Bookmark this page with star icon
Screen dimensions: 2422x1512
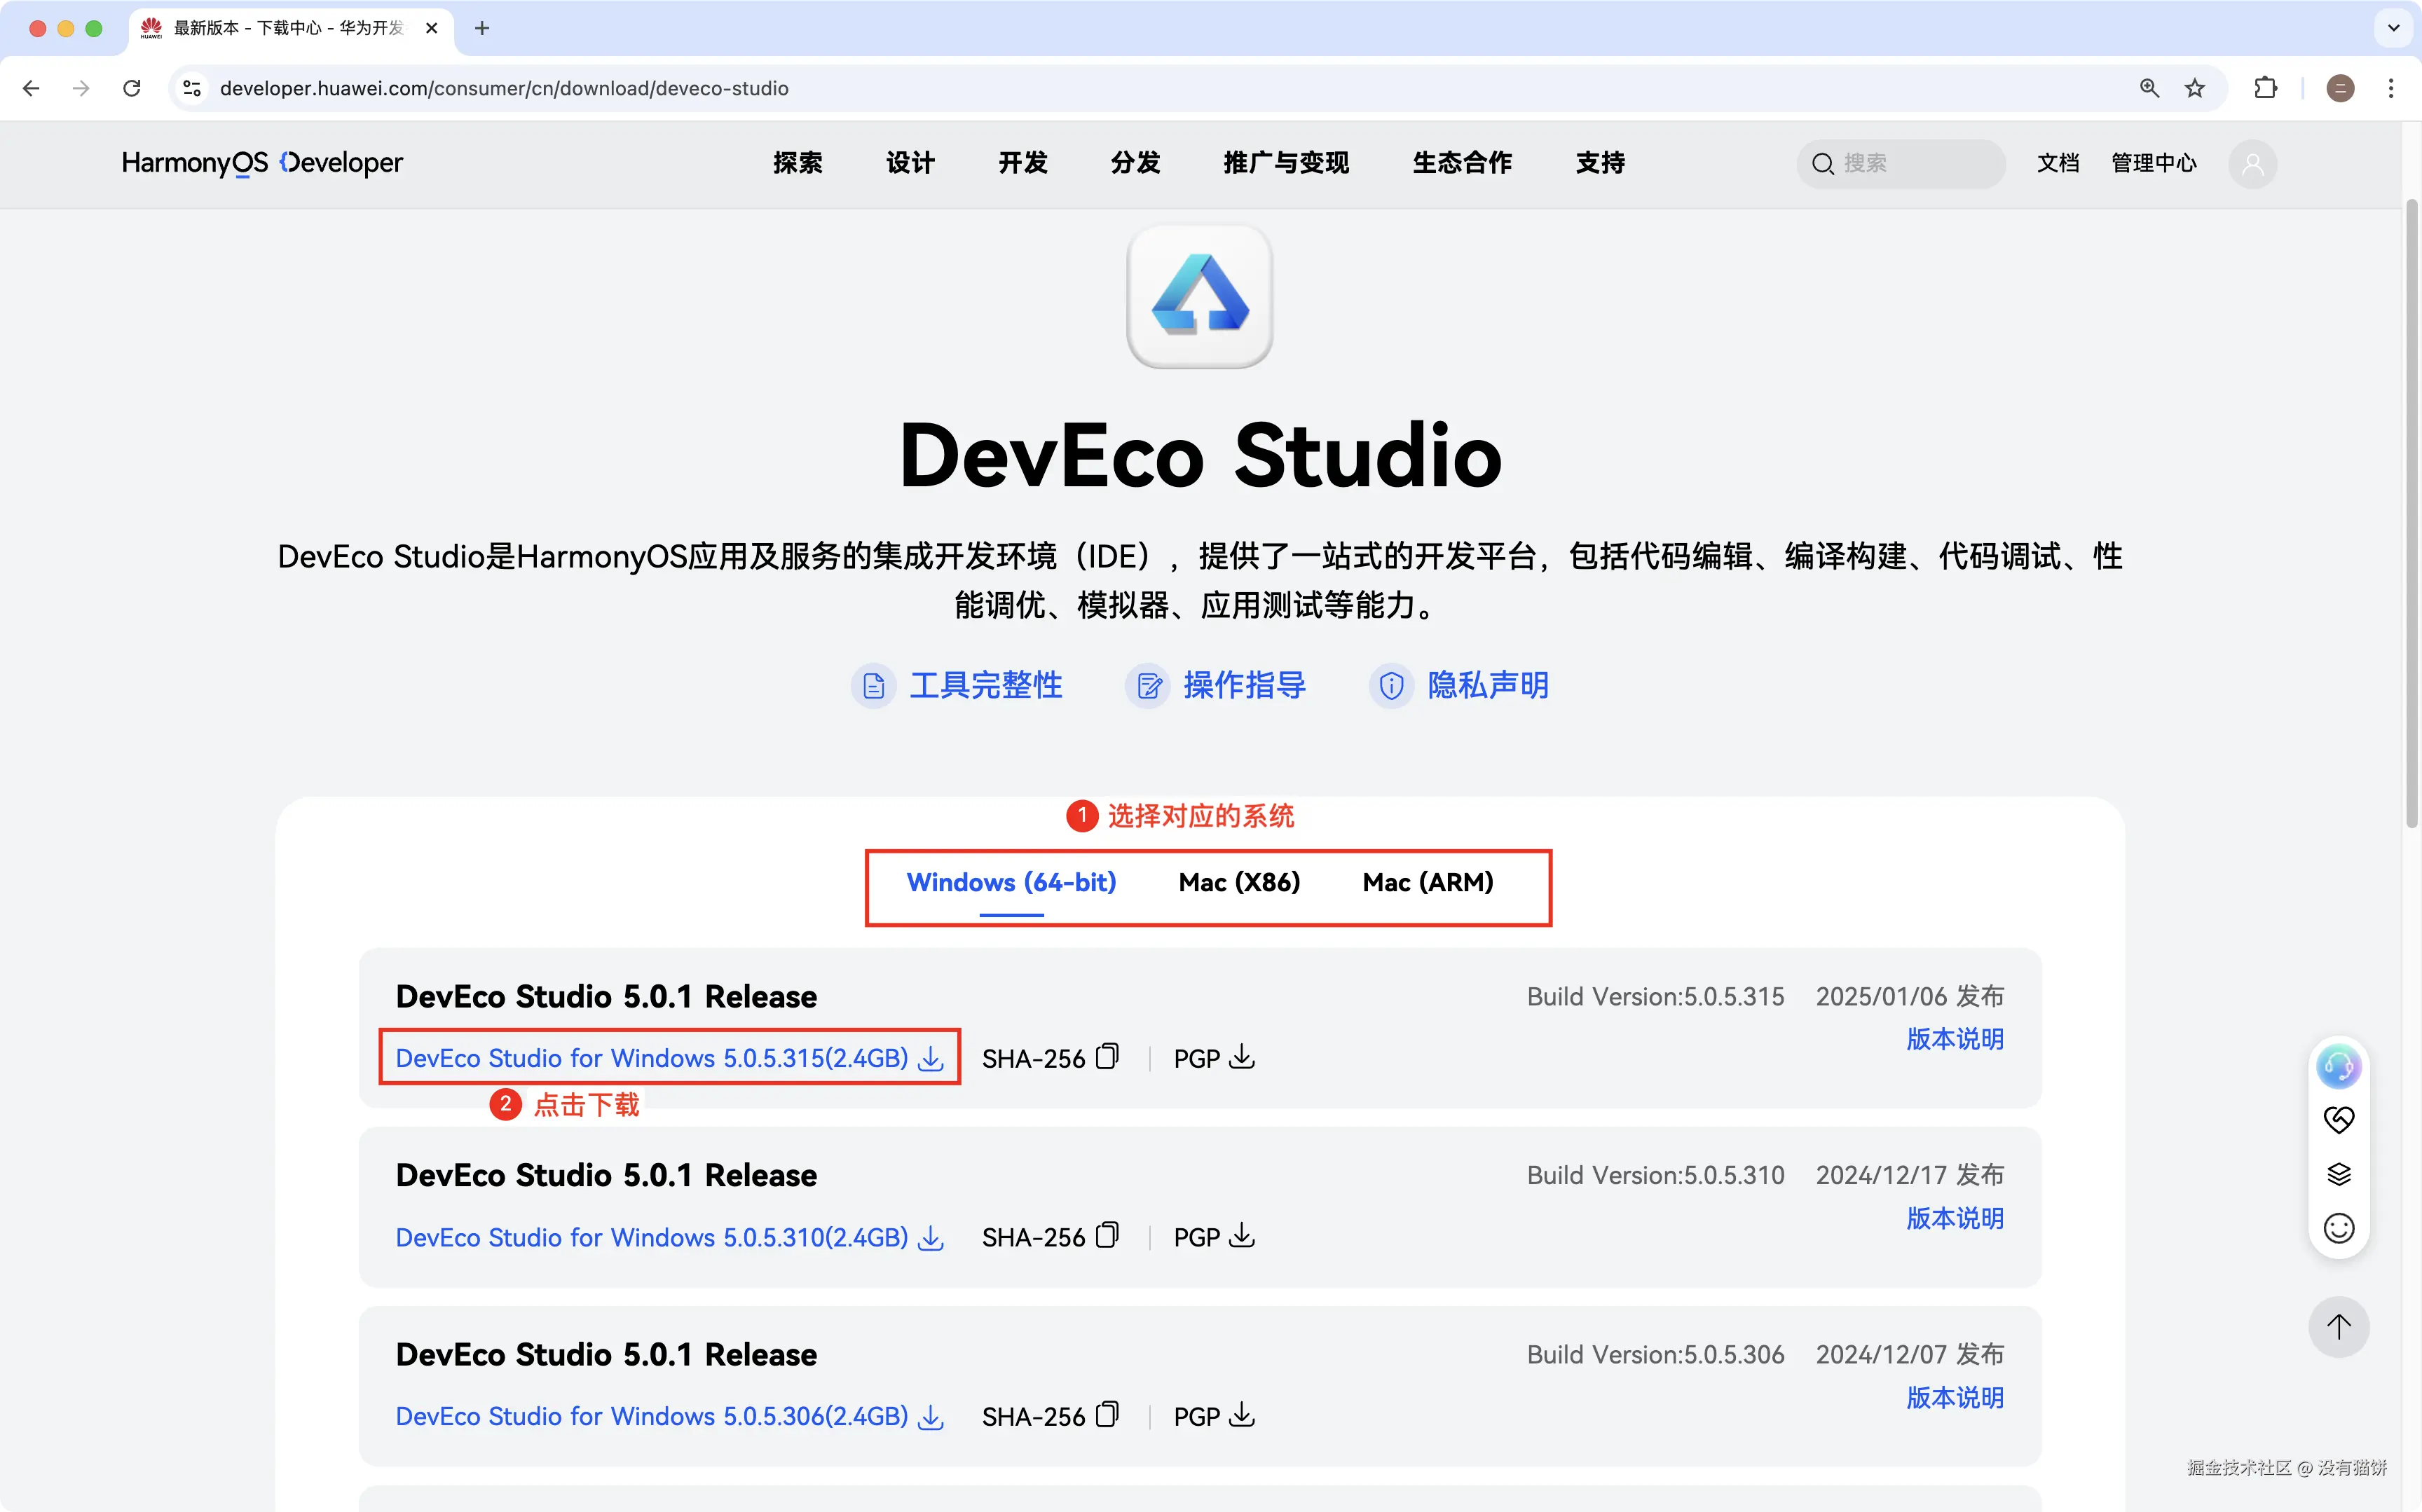click(2195, 88)
